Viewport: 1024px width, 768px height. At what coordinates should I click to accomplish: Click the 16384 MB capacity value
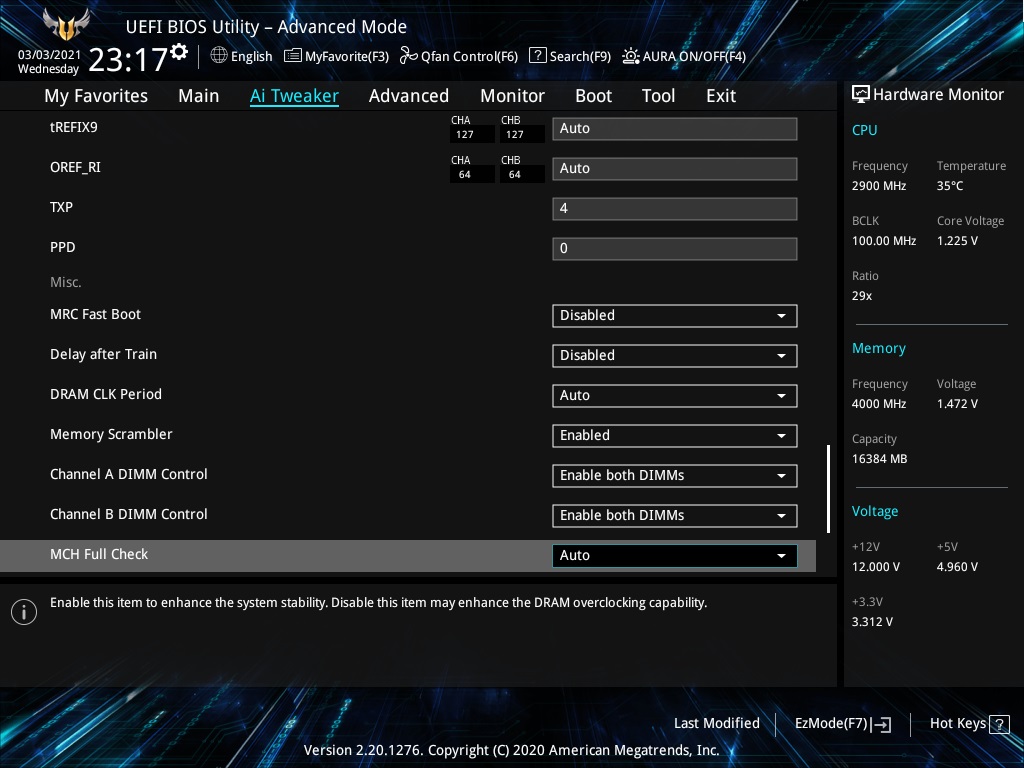coord(880,459)
